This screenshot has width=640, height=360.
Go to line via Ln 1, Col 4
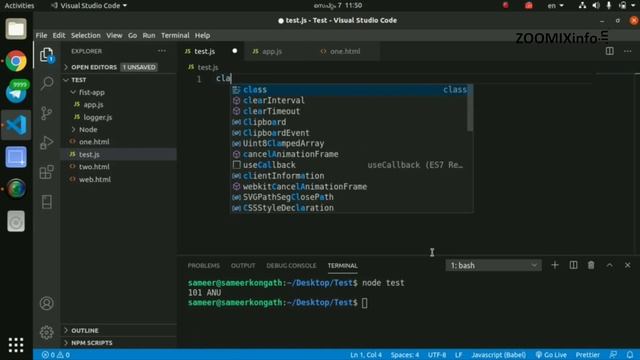366,355
